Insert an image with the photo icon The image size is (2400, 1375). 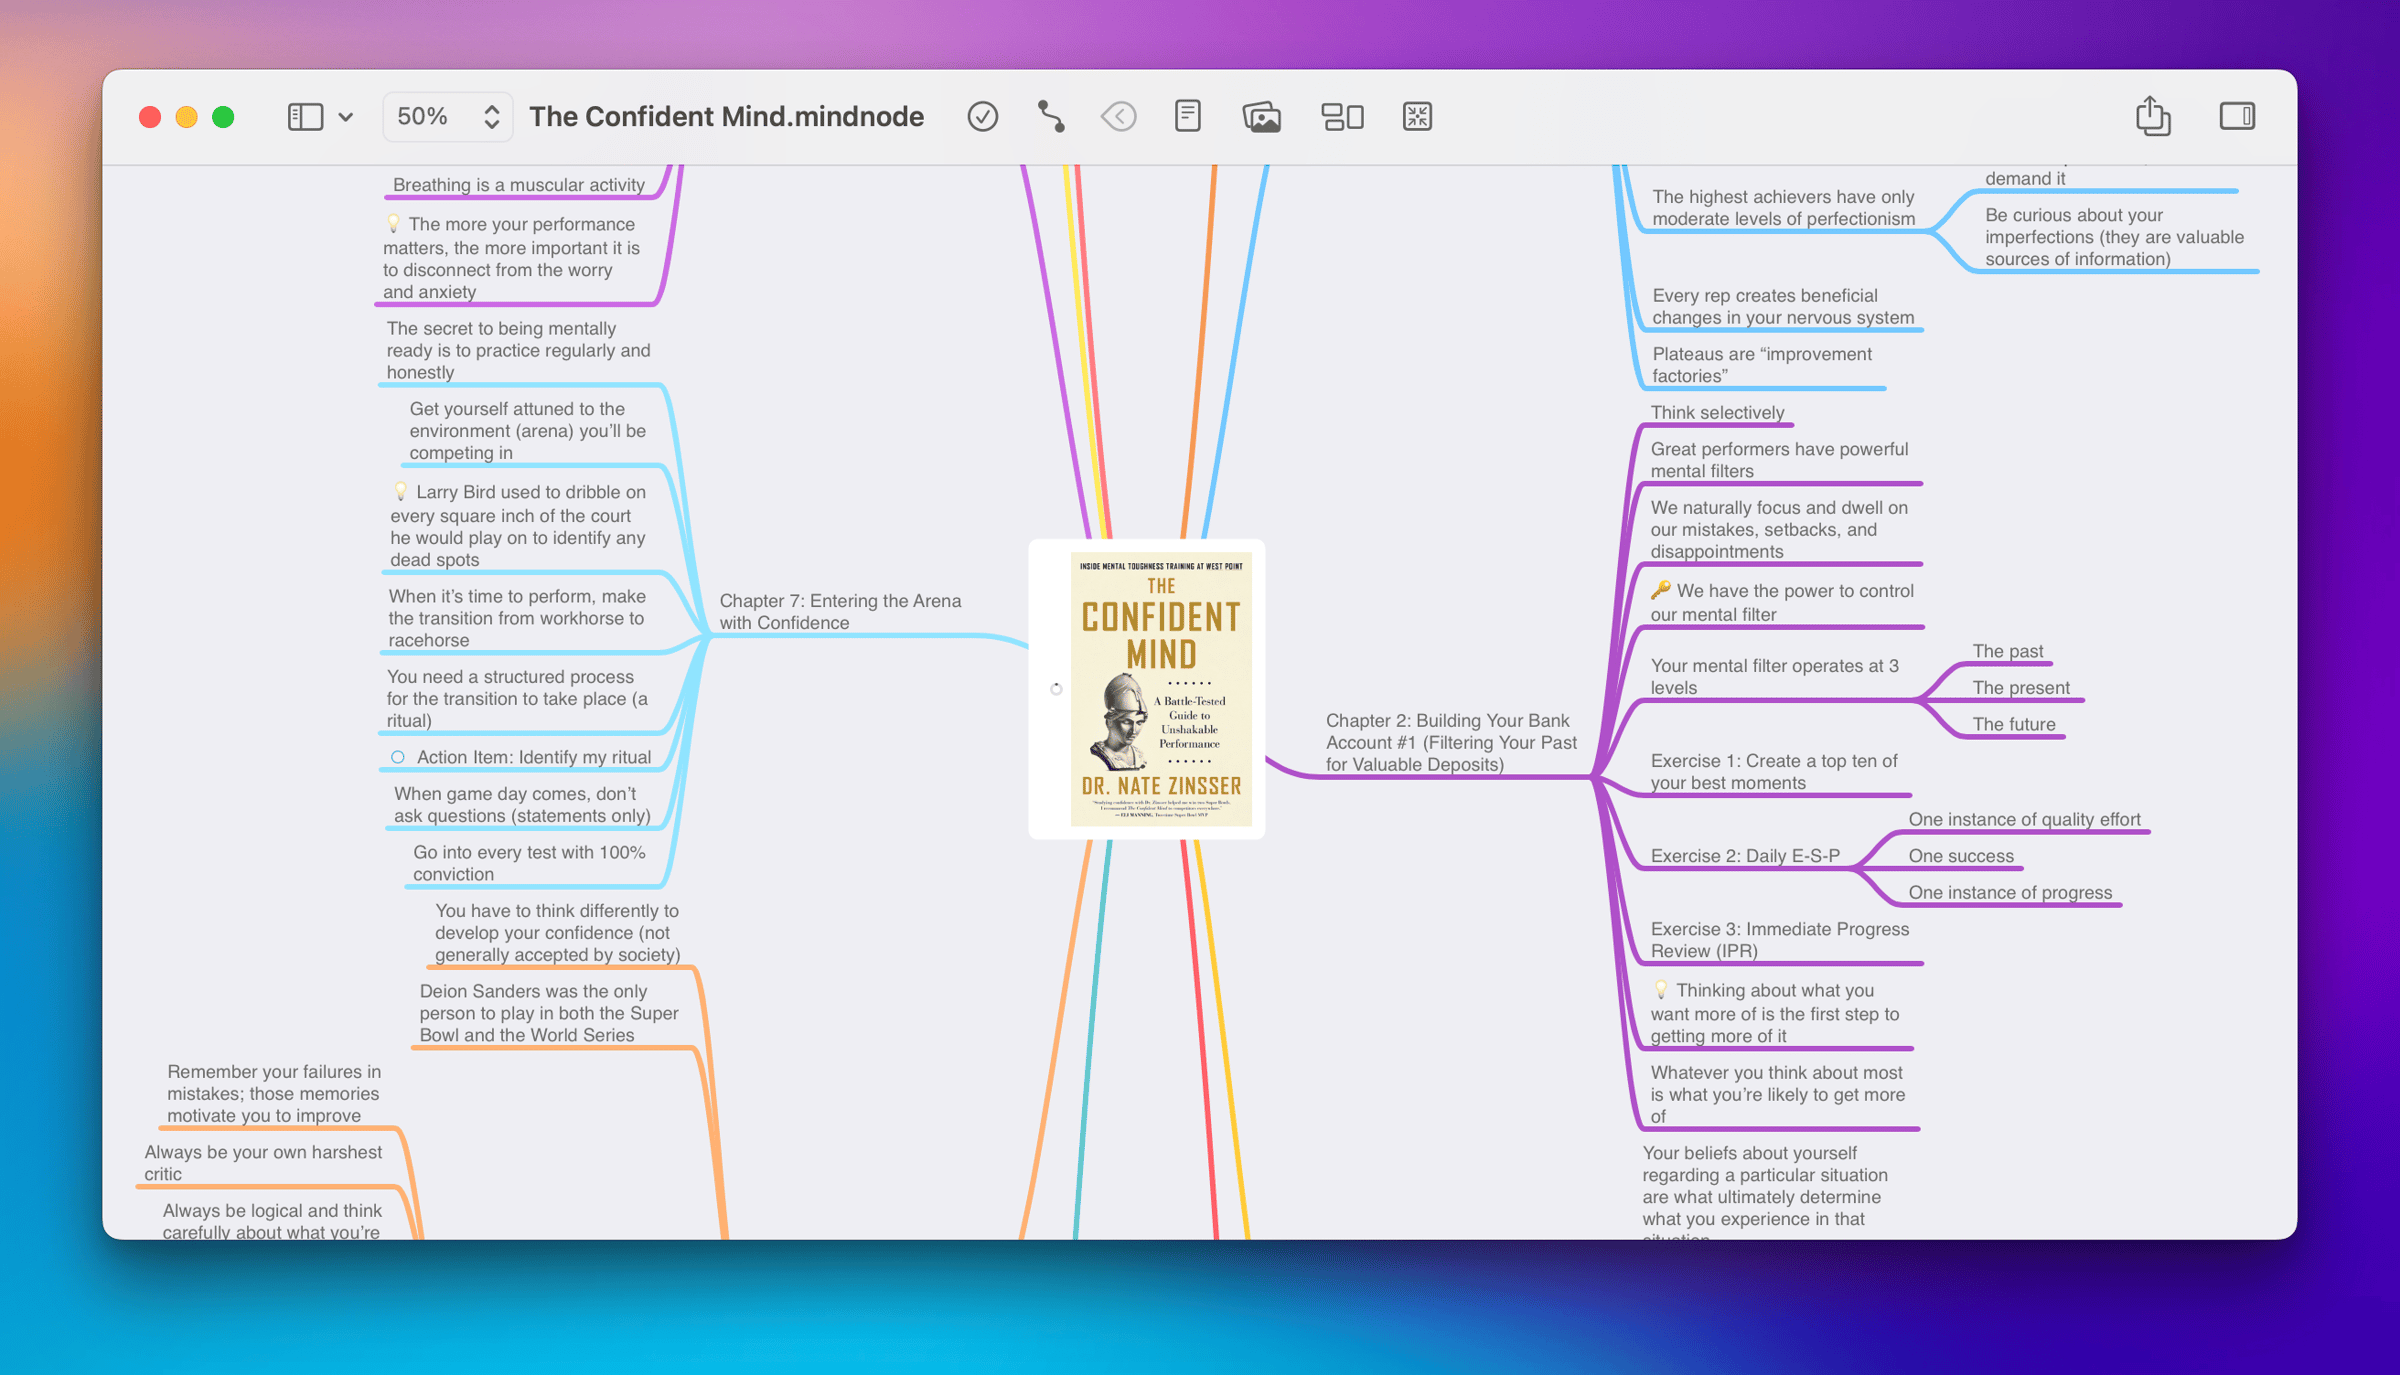[1262, 117]
